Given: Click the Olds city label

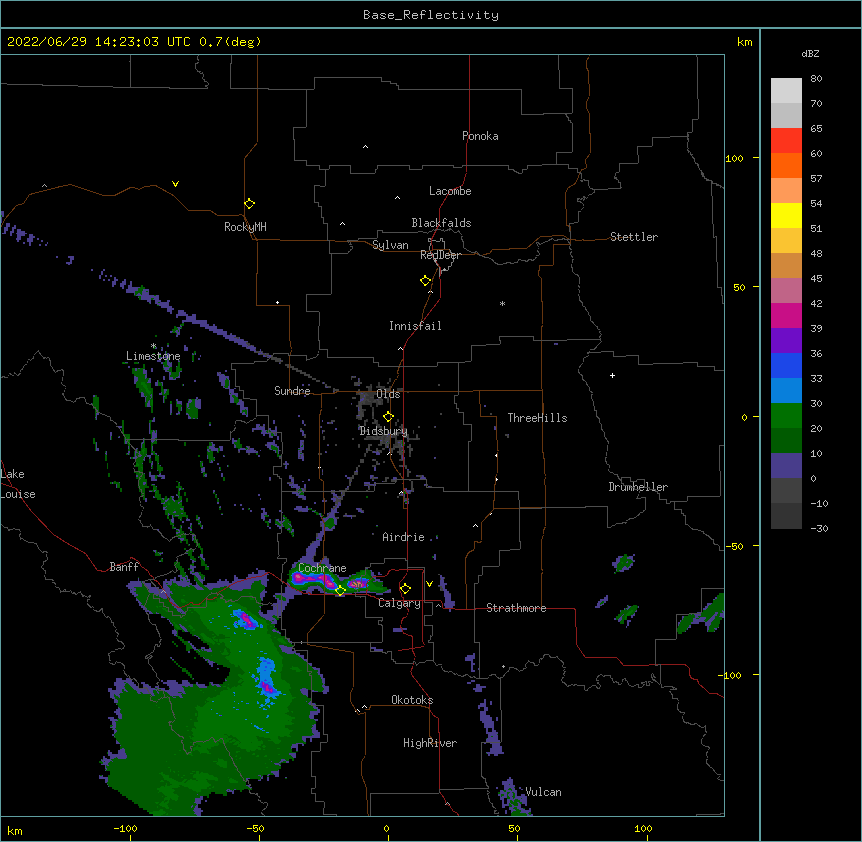Looking at the screenshot, I should (x=388, y=394).
